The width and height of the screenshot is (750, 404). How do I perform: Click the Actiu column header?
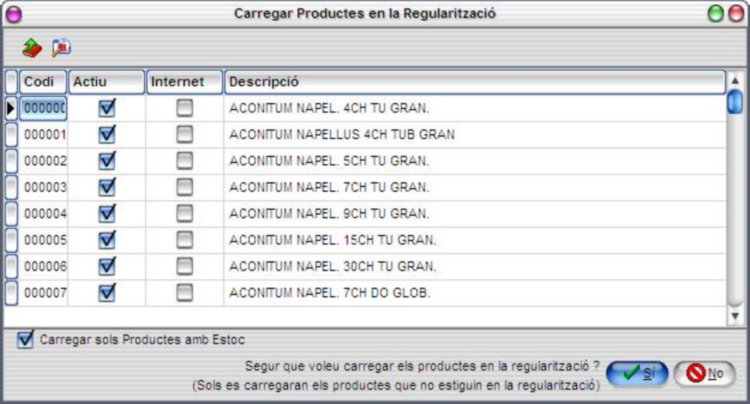point(106,82)
